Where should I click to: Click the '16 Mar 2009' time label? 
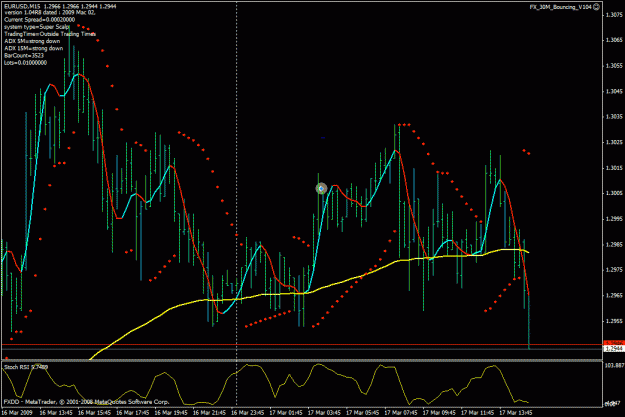click(17, 413)
